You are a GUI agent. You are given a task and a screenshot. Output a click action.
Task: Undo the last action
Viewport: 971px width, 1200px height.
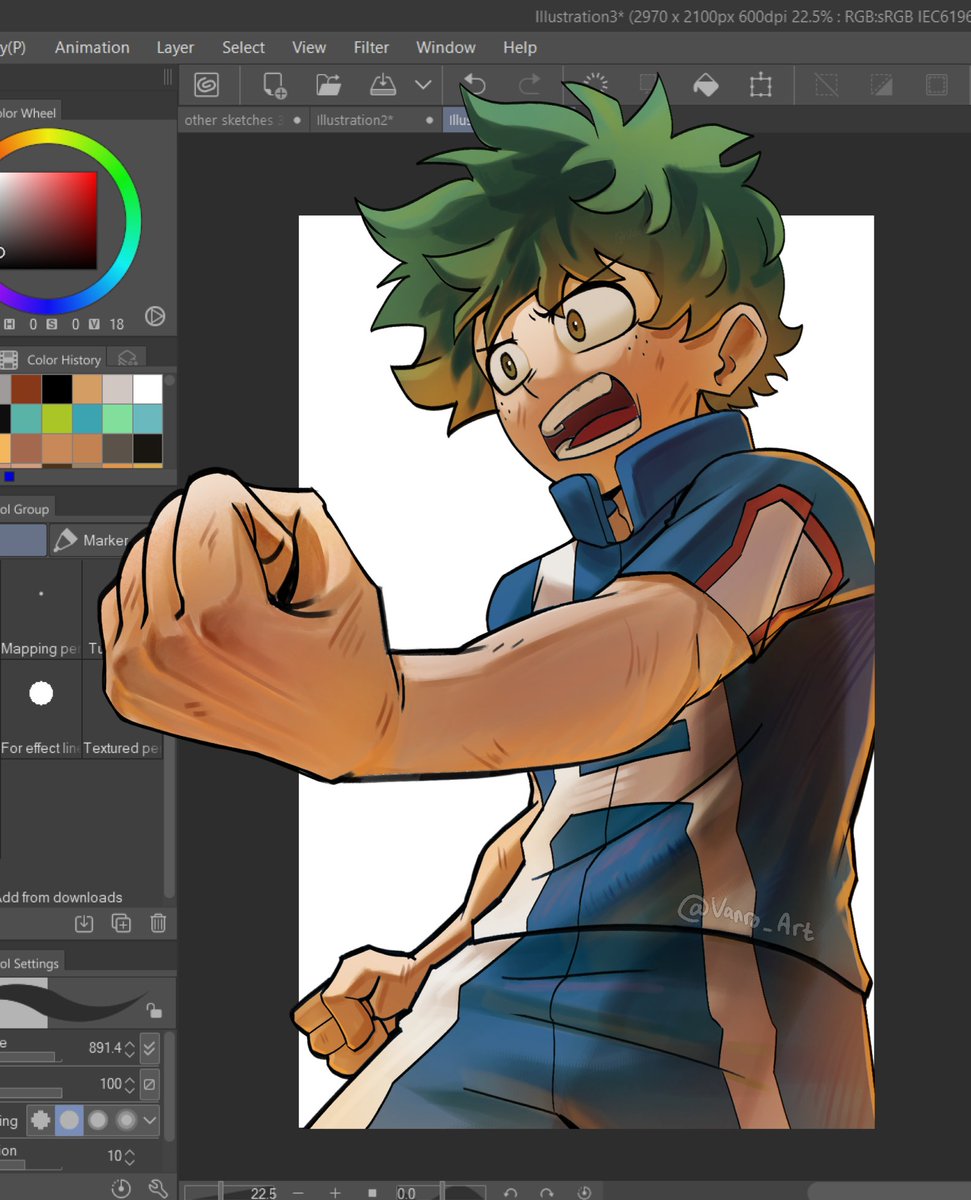[474, 85]
